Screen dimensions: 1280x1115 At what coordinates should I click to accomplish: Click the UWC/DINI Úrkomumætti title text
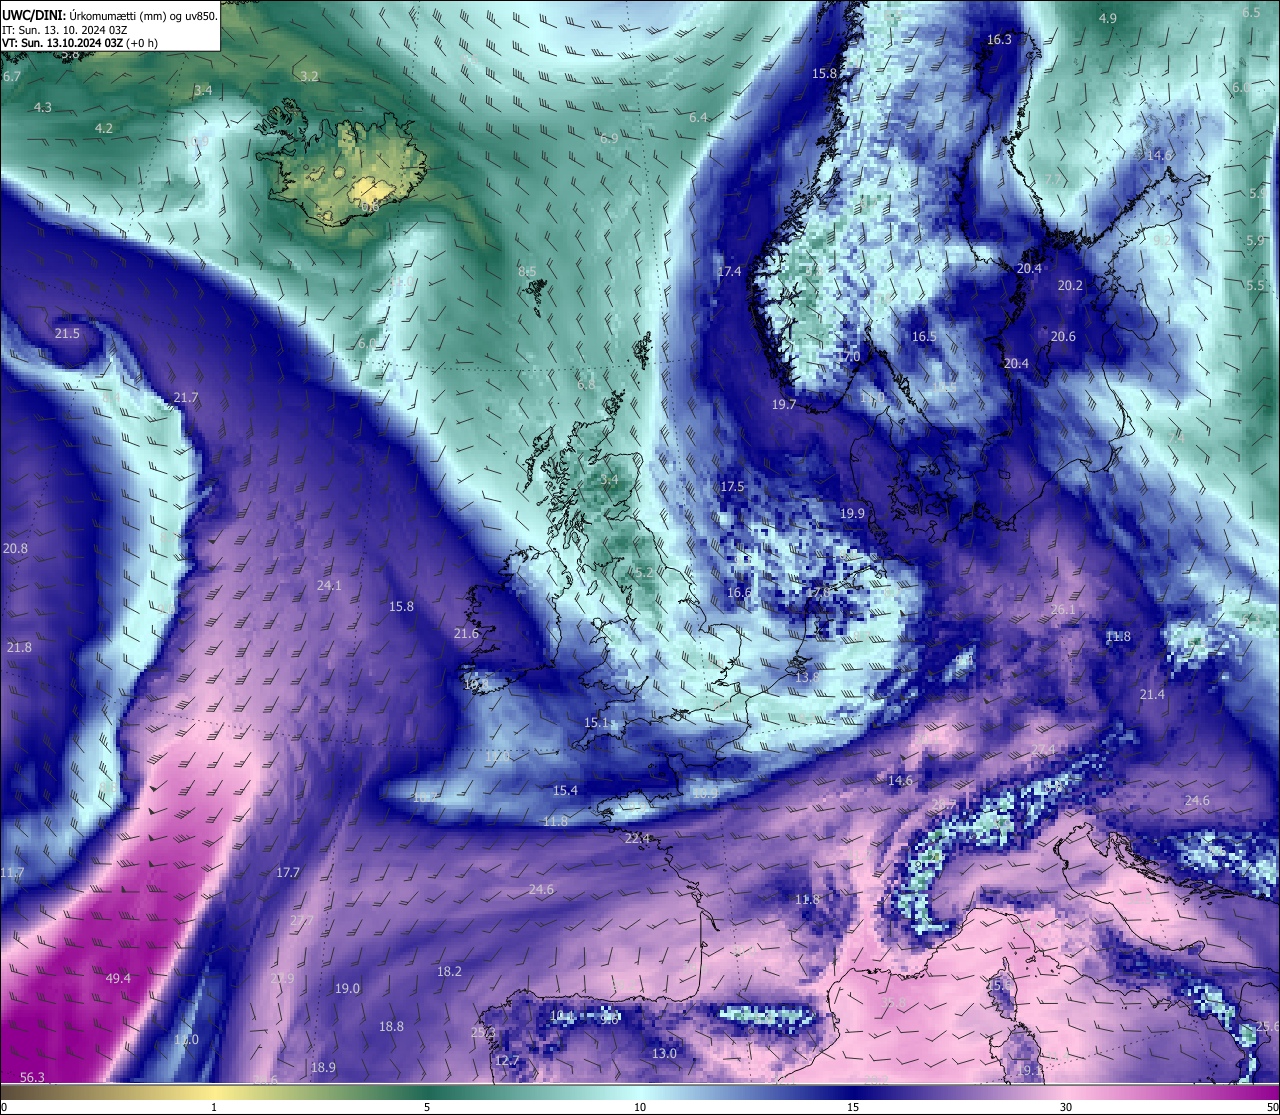click(109, 15)
